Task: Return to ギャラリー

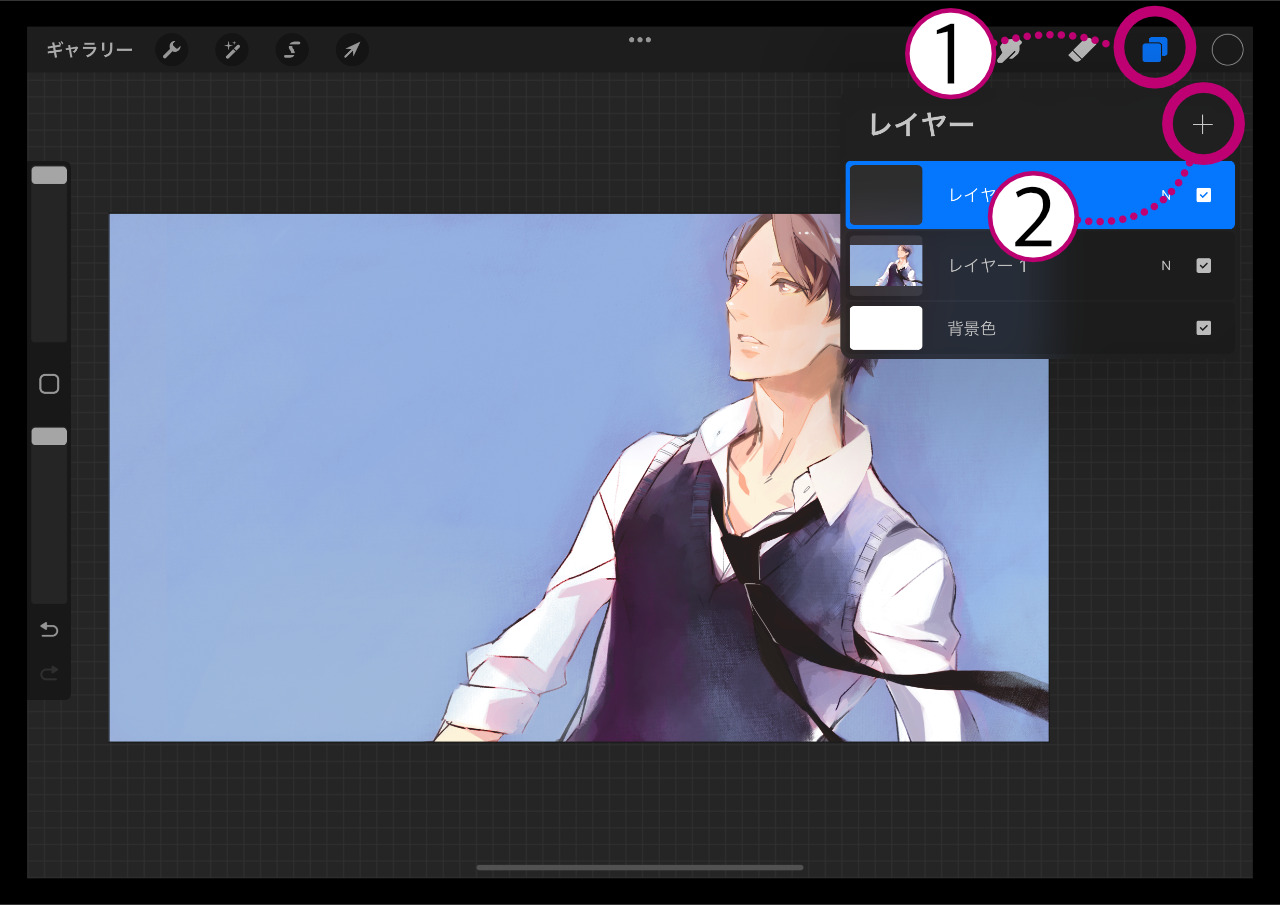Action: point(89,50)
